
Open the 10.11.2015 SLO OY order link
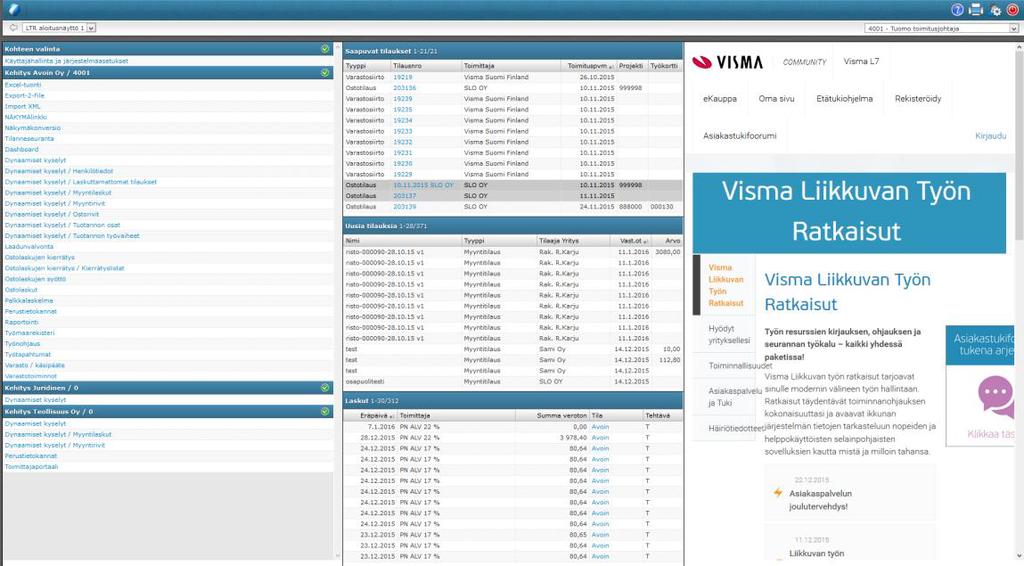click(x=423, y=185)
